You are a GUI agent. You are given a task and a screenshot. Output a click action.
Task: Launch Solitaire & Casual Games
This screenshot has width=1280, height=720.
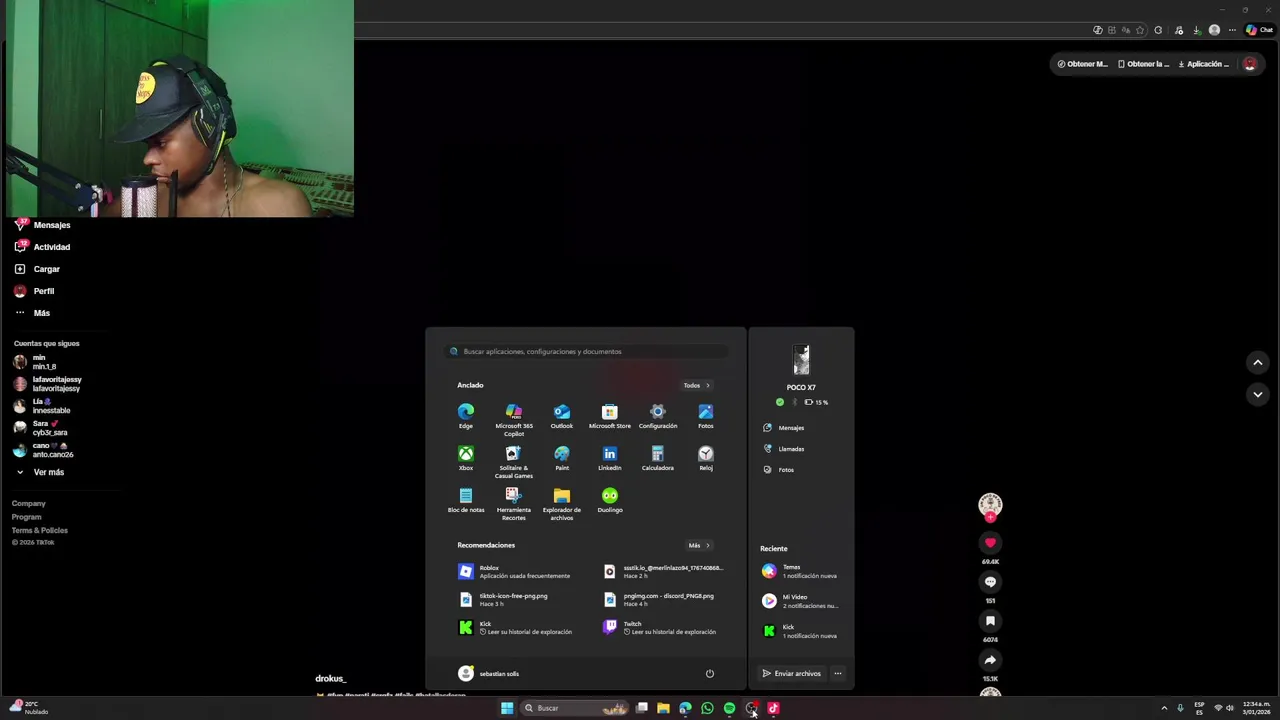tap(514, 462)
